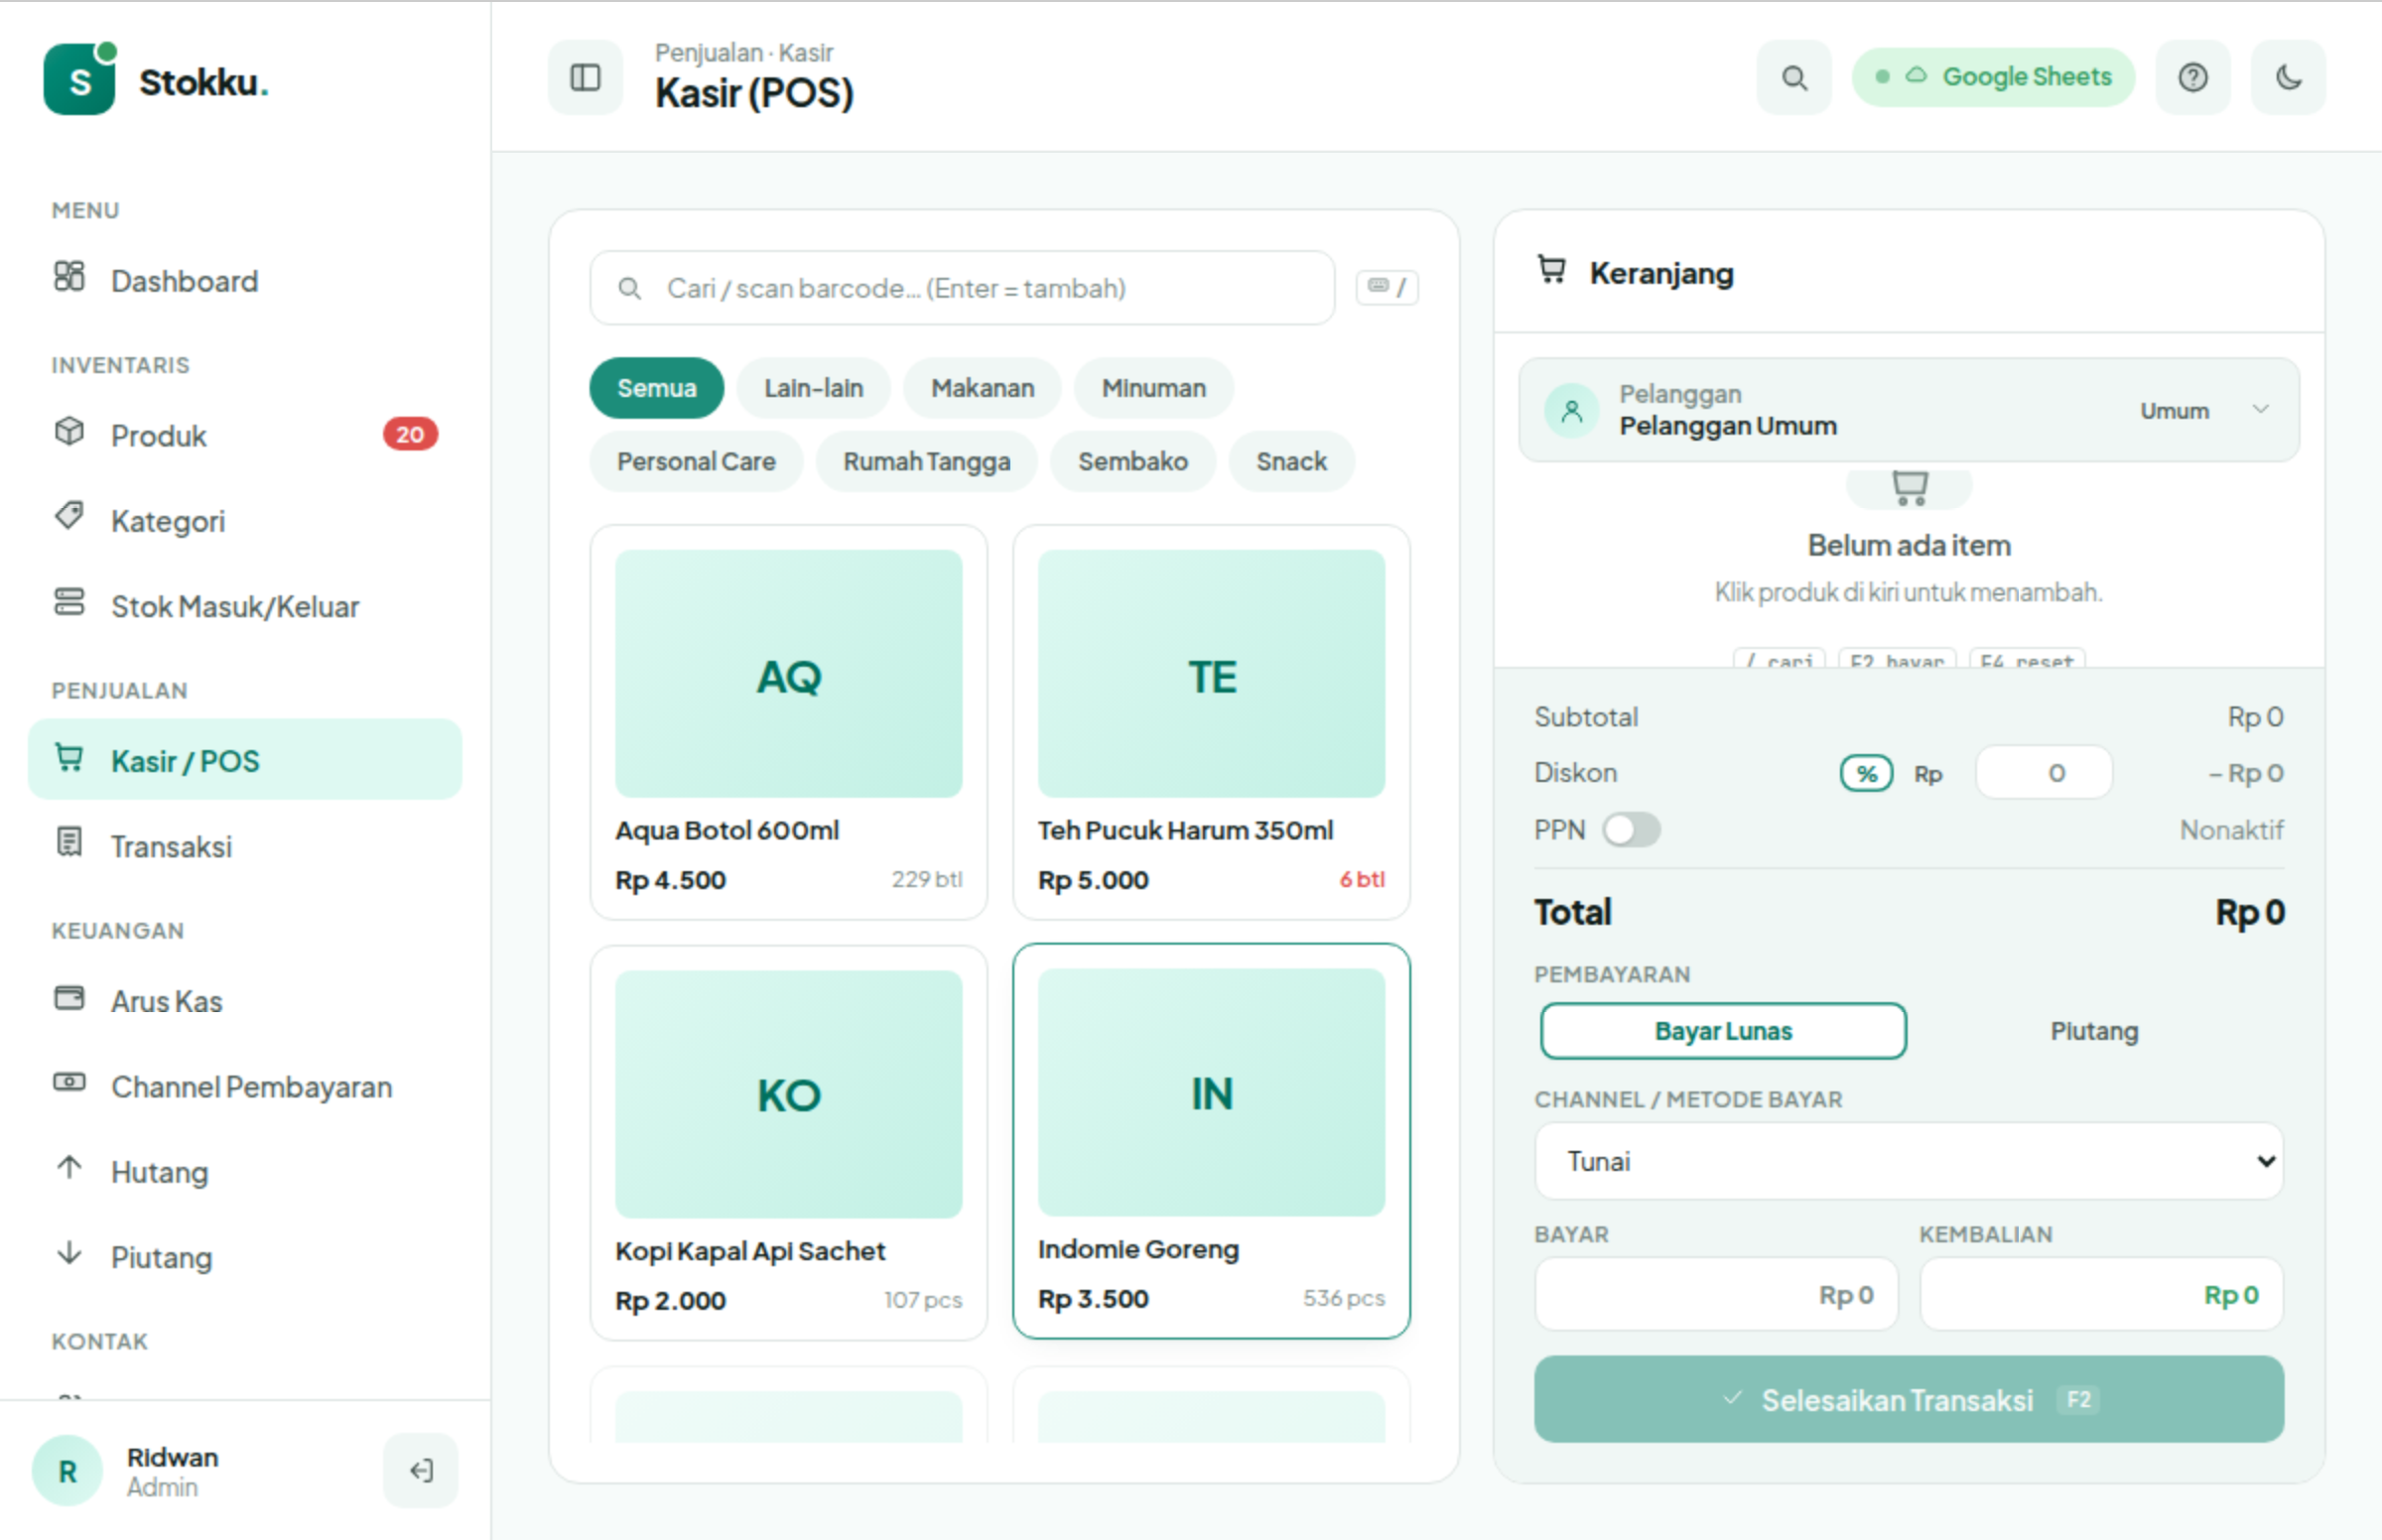This screenshot has width=2382, height=1540.
Task: Select the Semua category chip
Action: point(656,388)
